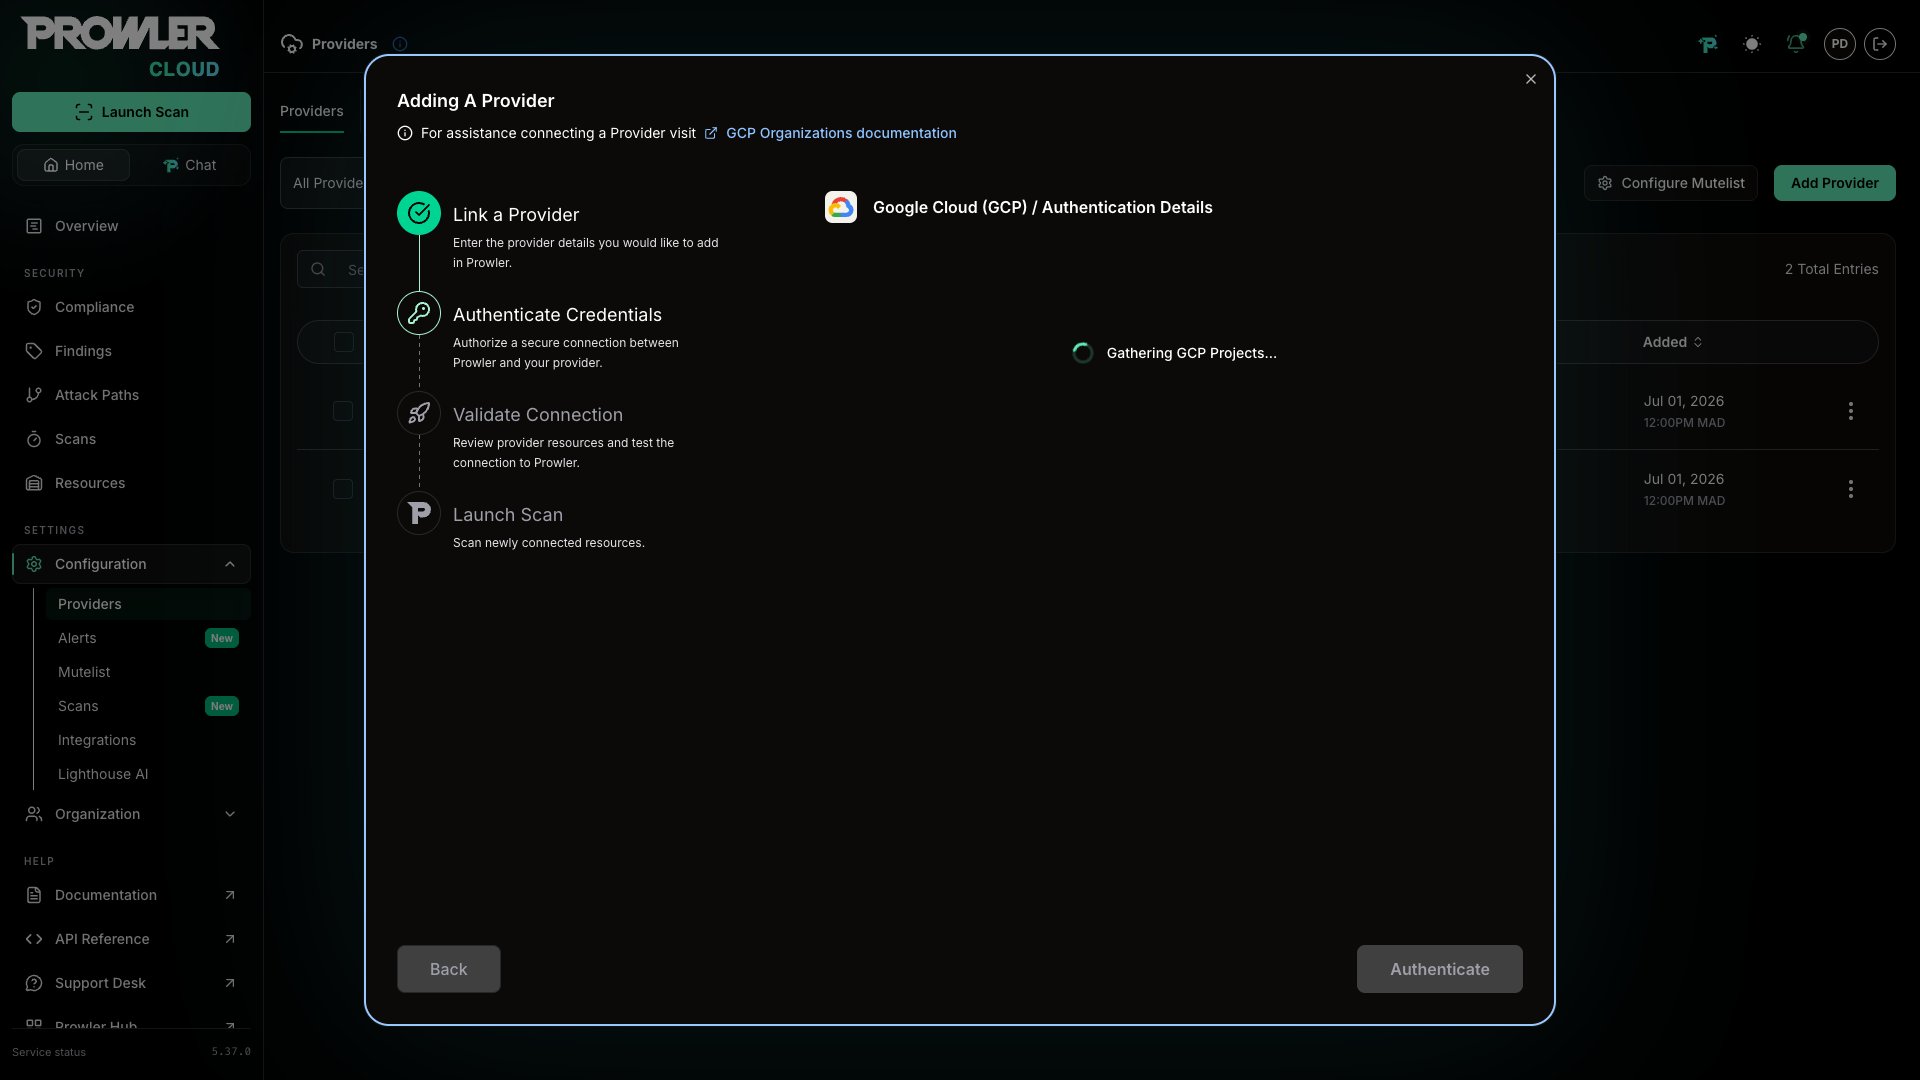The image size is (1920, 1080).
Task: Click the Resources icon
Action: click(34, 483)
